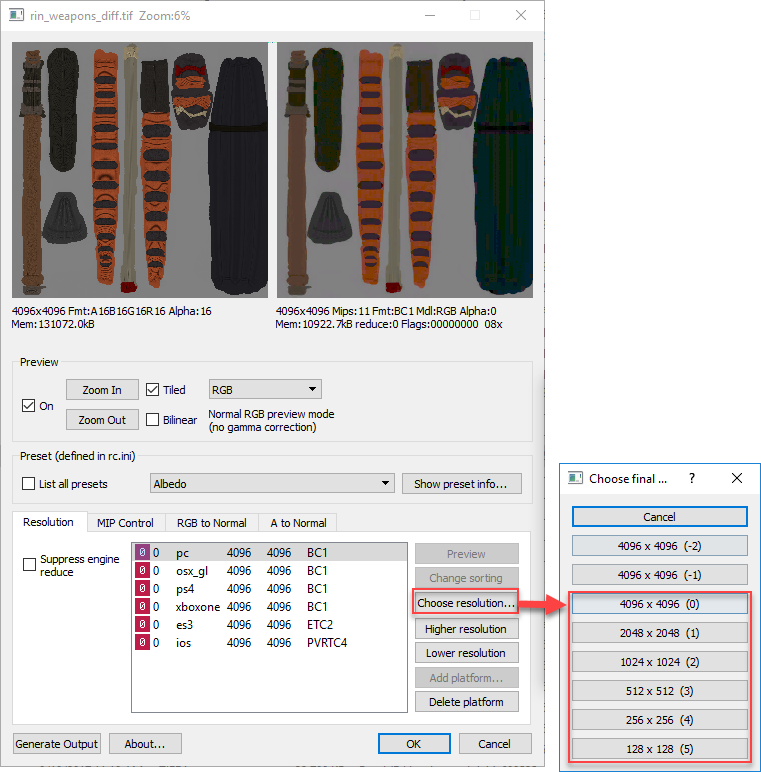
Task: Click Generate Output button
Action: click(57, 744)
